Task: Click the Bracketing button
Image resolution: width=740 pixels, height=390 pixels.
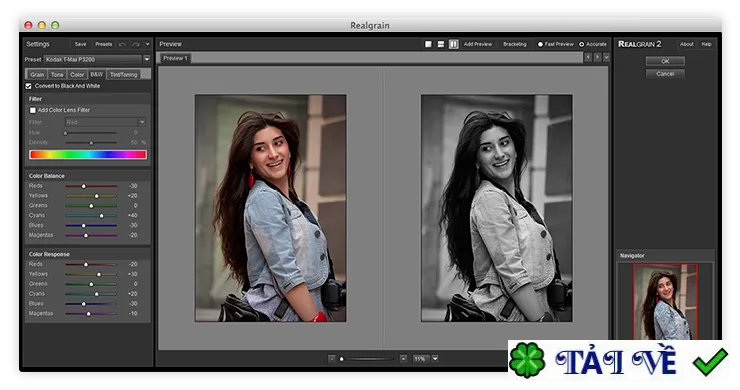Action: pos(514,44)
